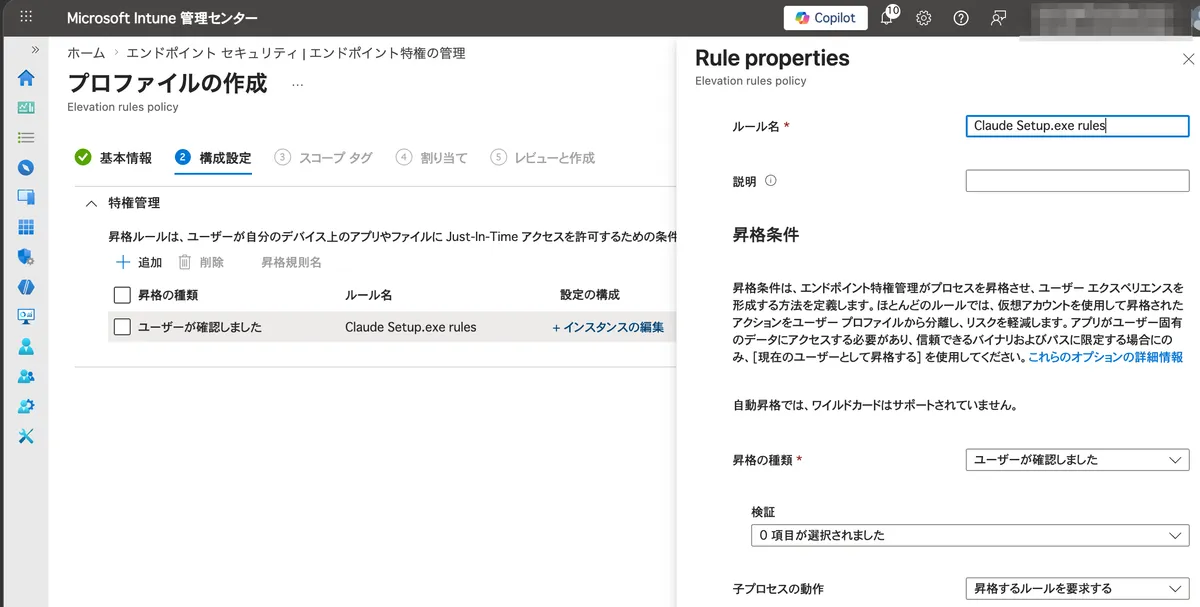Click the info icon next to 説明
The height and width of the screenshot is (607, 1200).
click(770, 181)
